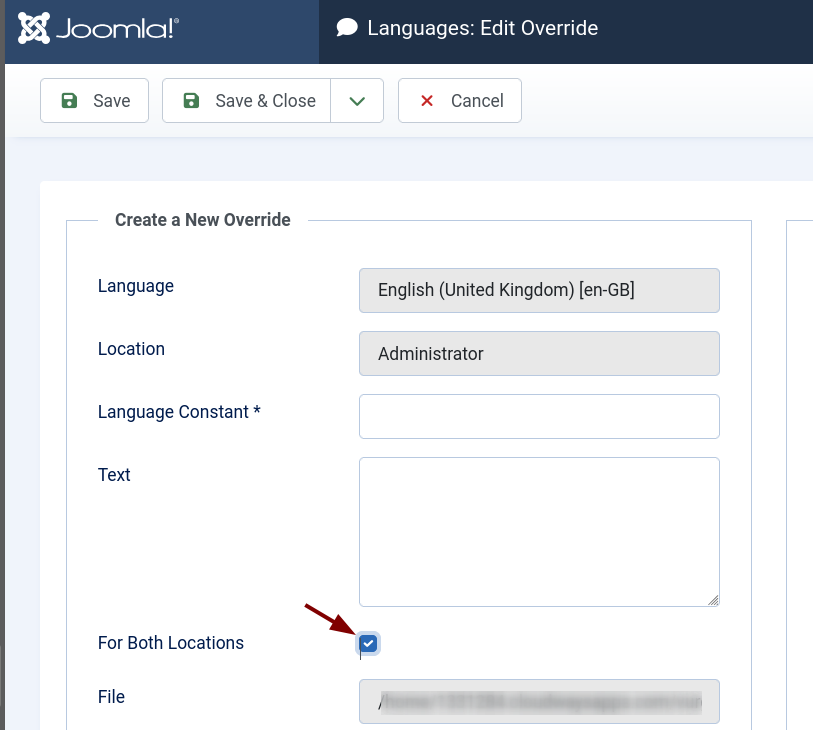
Task: Expand the Save & Close options arrow
Action: click(357, 100)
